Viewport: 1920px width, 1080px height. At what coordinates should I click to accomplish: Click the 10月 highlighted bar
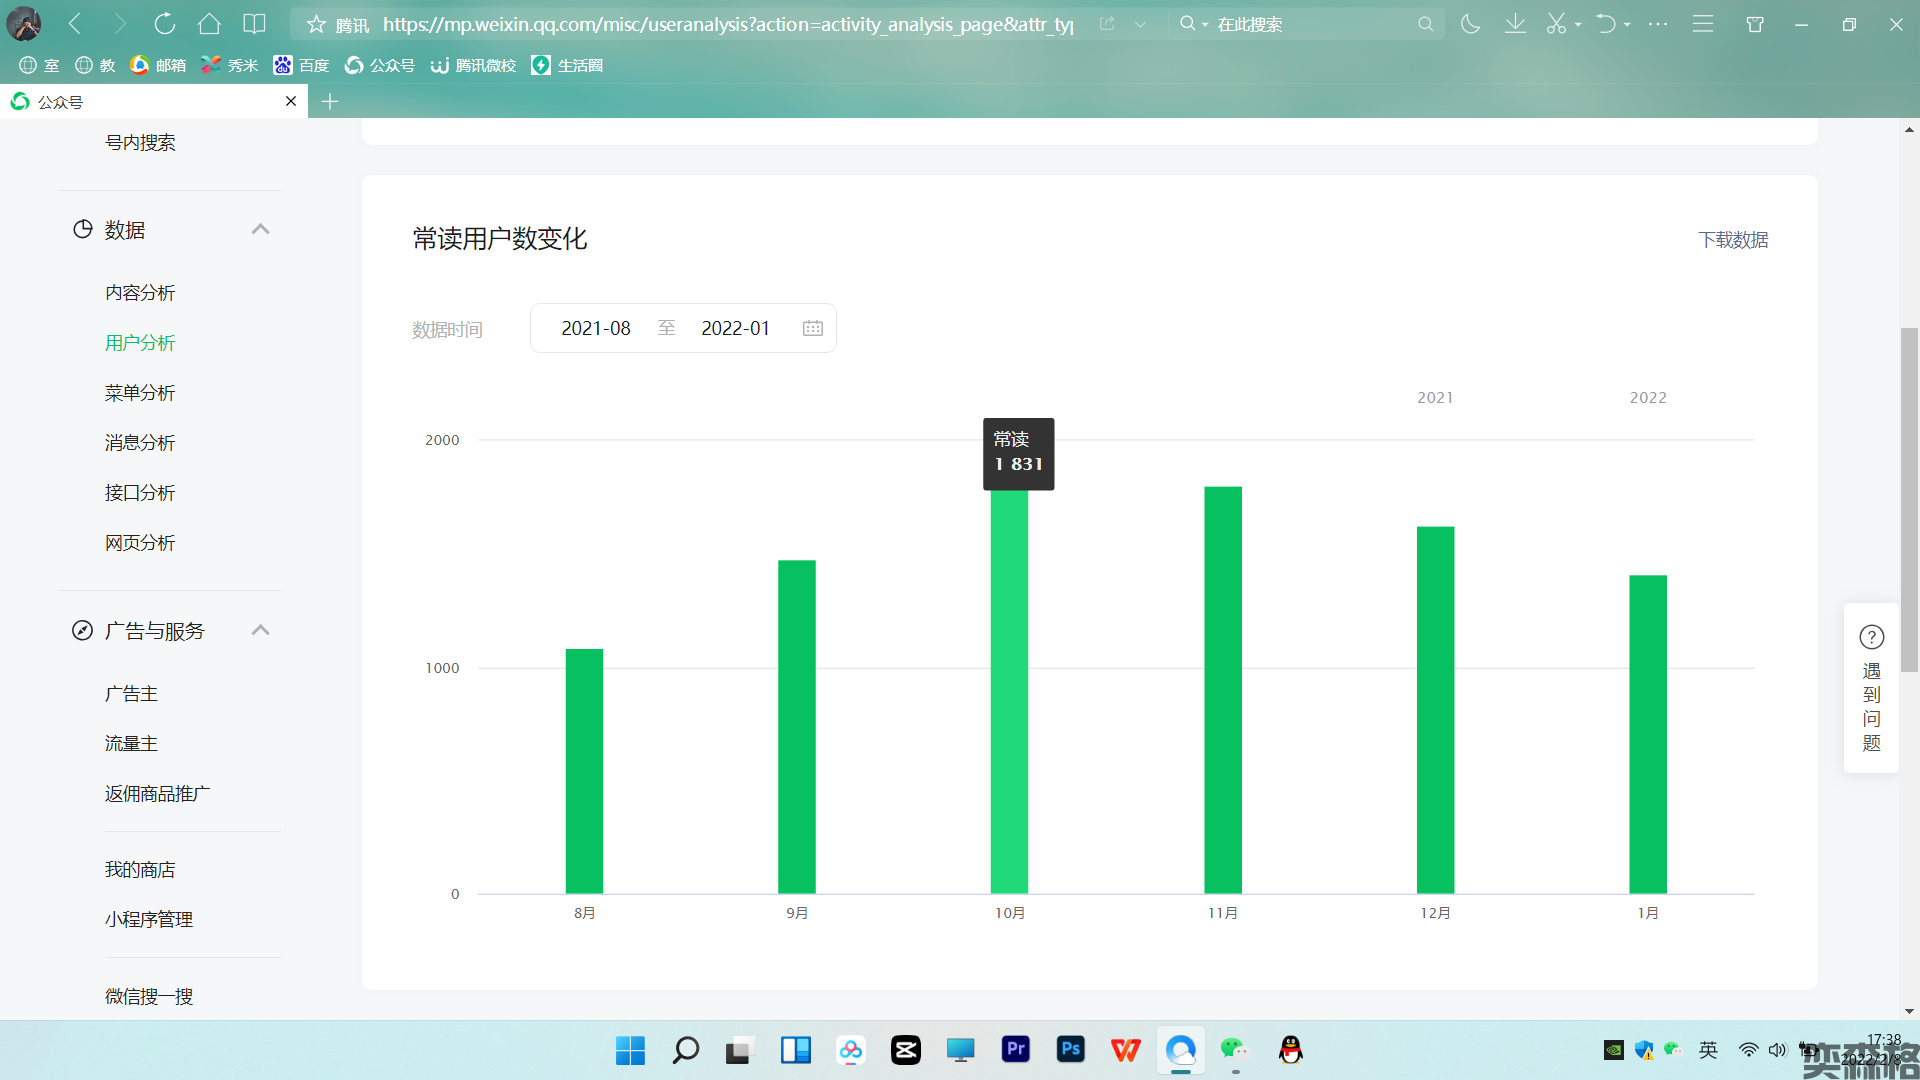pos(1009,690)
